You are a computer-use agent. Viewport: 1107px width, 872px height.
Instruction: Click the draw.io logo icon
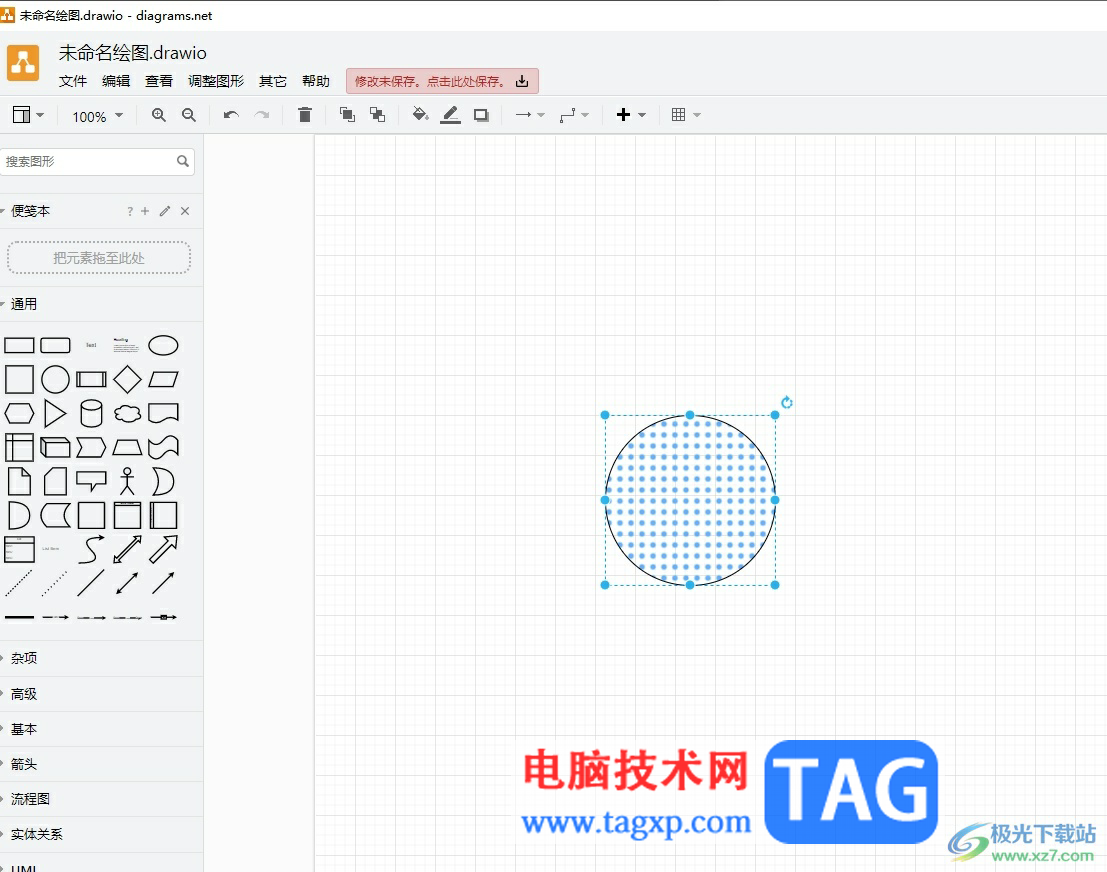pyautogui.click(x=23, y=62)
